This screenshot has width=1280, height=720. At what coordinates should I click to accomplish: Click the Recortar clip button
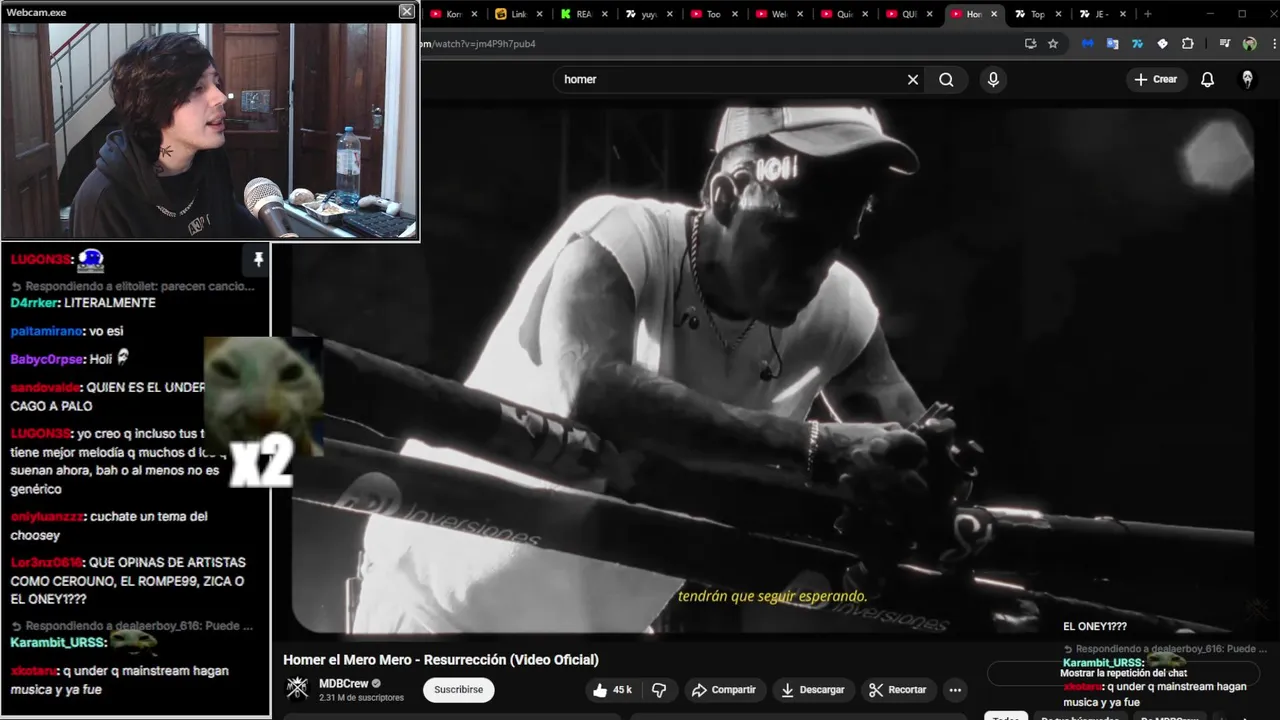(897, 690)
